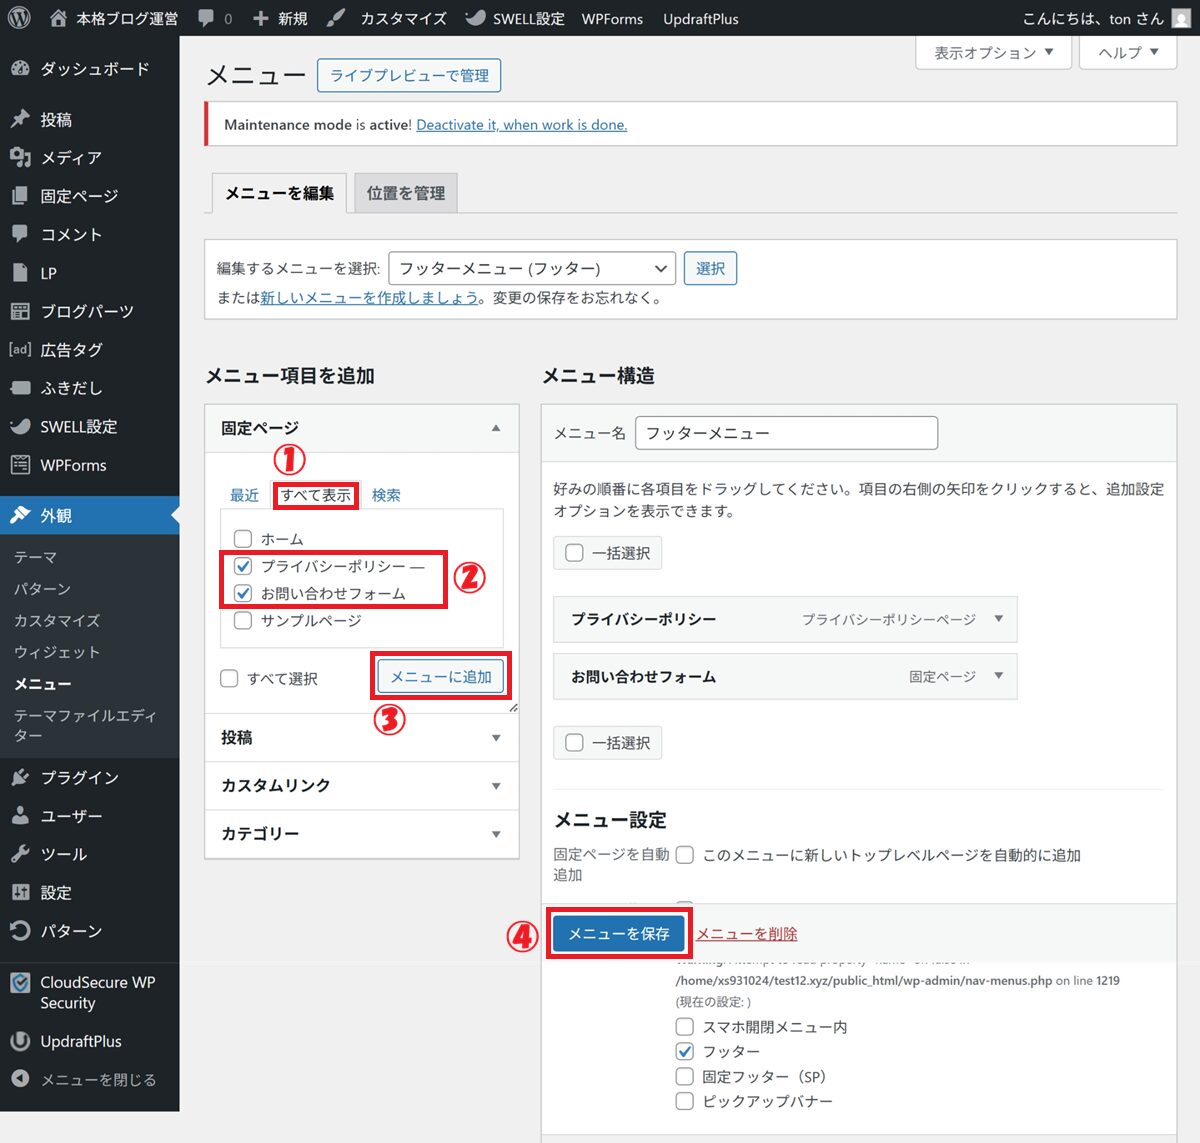
Task: Click the プラグイン plug icon in sidebar
Action: click(x=20, y=778)
